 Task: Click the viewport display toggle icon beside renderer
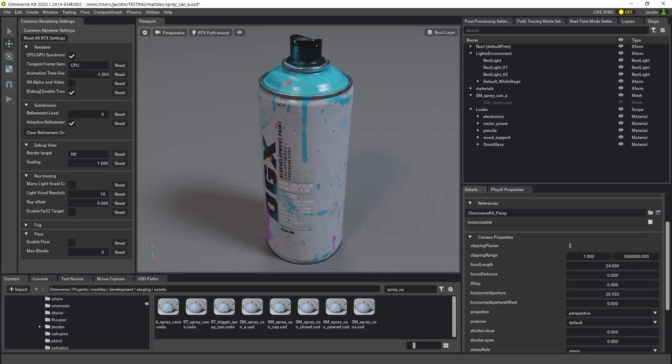coord(240,33)
